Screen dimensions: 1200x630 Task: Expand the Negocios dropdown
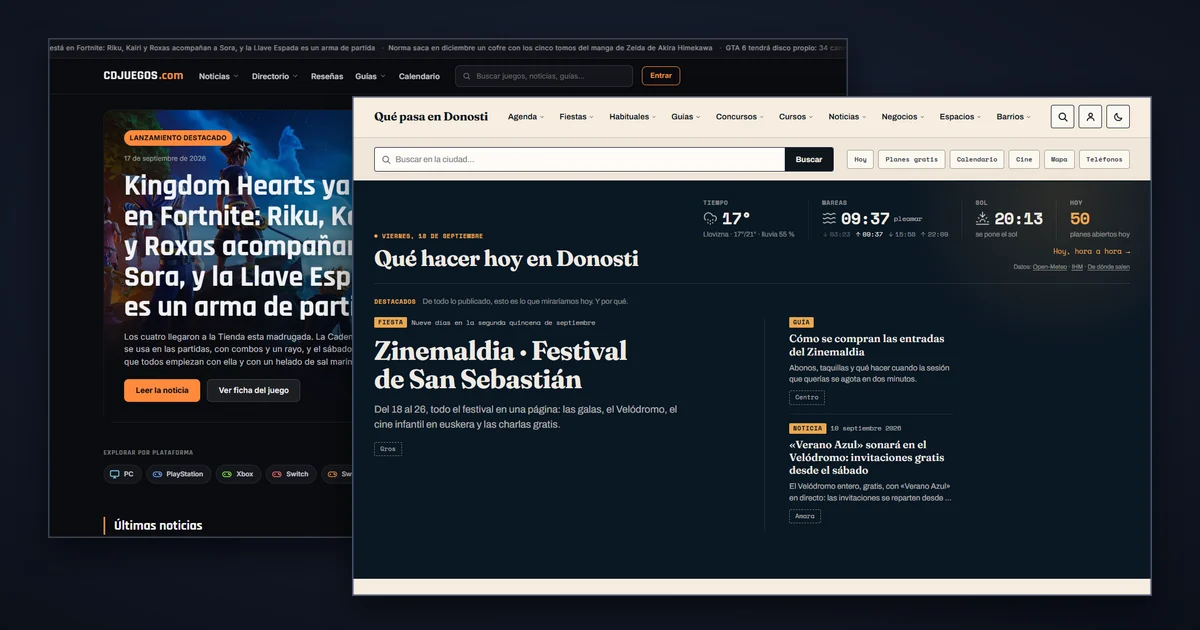903,117
